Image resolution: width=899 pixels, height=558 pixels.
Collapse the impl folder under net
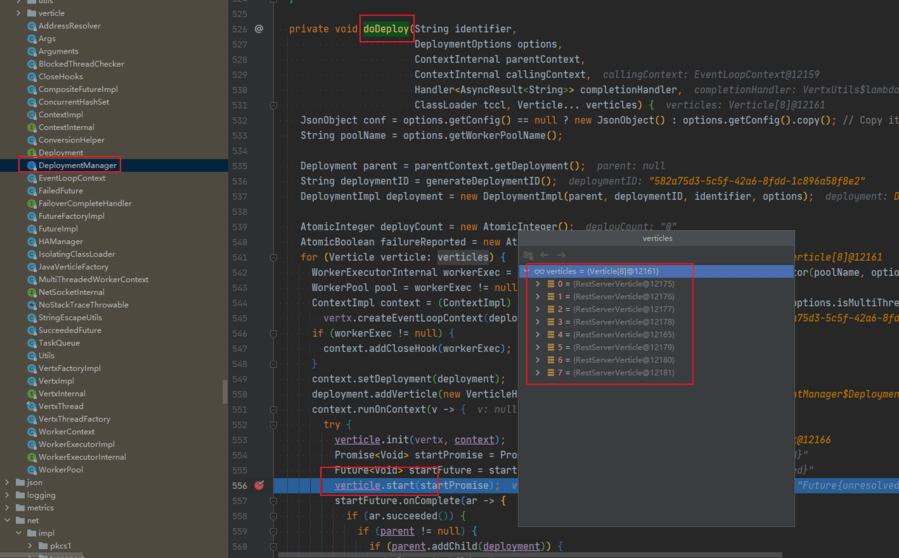pyautogui.click(x=19, y=533)
